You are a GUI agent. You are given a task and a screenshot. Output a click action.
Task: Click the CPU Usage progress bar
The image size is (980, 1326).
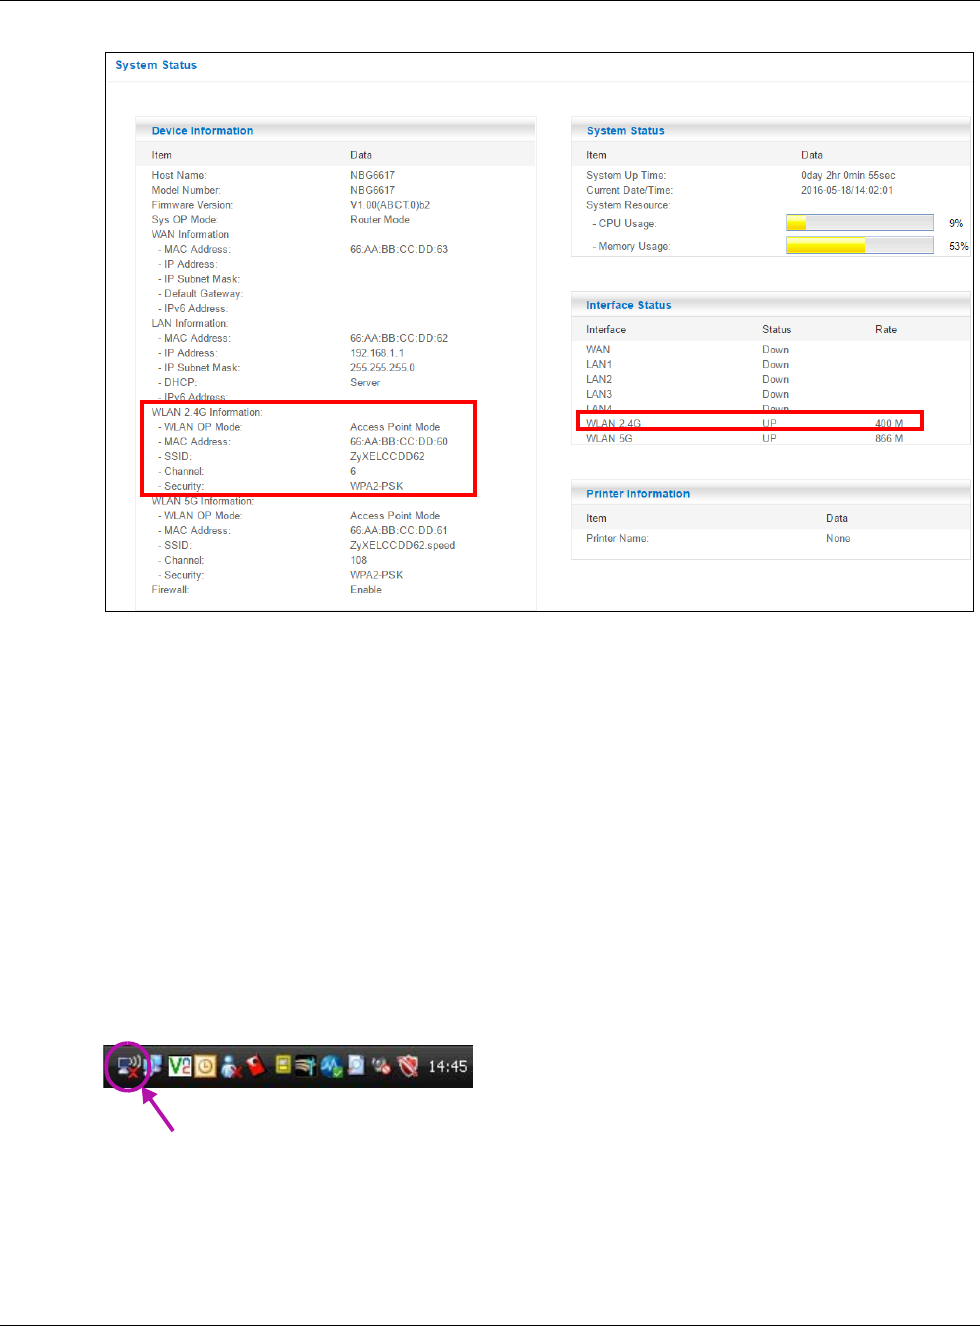tap(860, 223)
